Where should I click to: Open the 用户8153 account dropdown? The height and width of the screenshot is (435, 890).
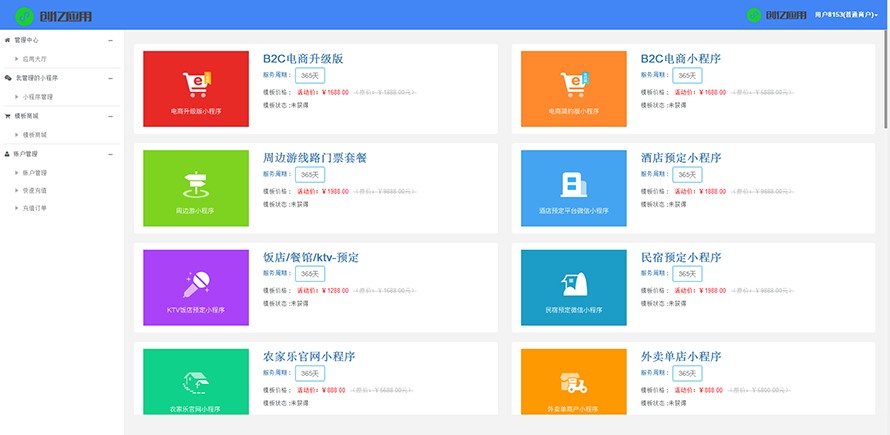[x=846, y=16]
